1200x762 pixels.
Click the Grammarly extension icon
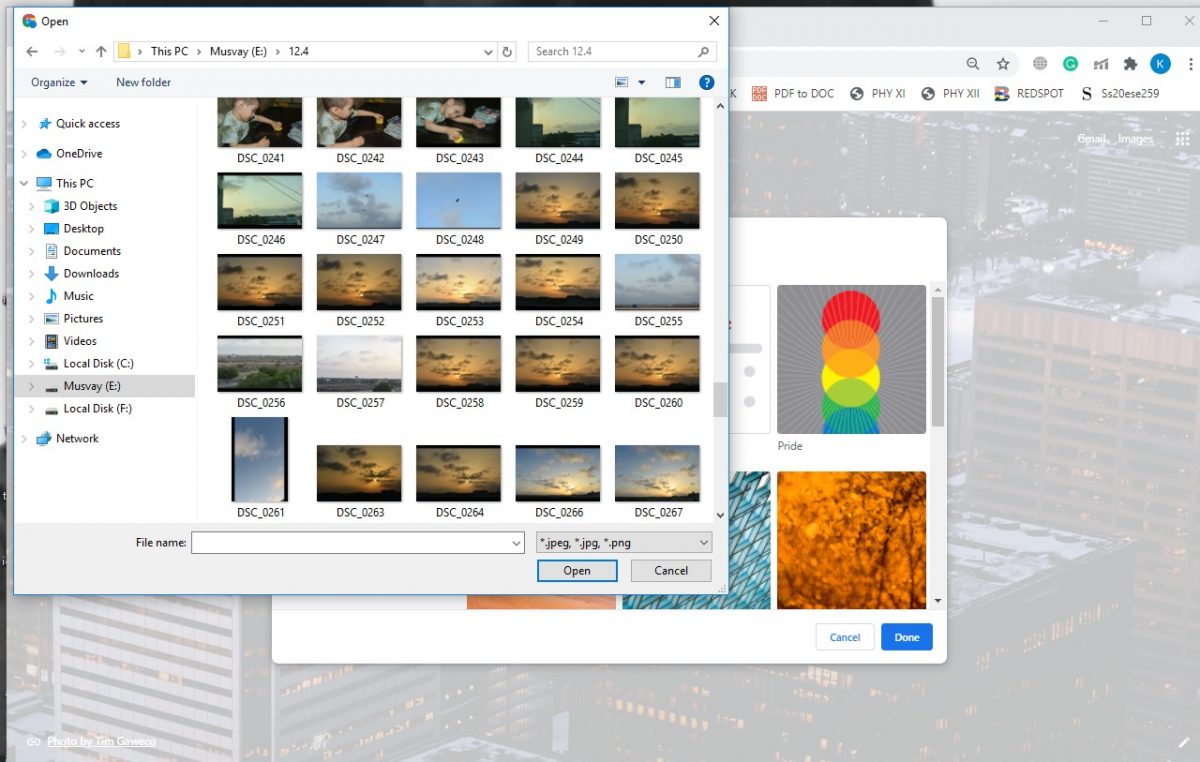coord(1070,64)
